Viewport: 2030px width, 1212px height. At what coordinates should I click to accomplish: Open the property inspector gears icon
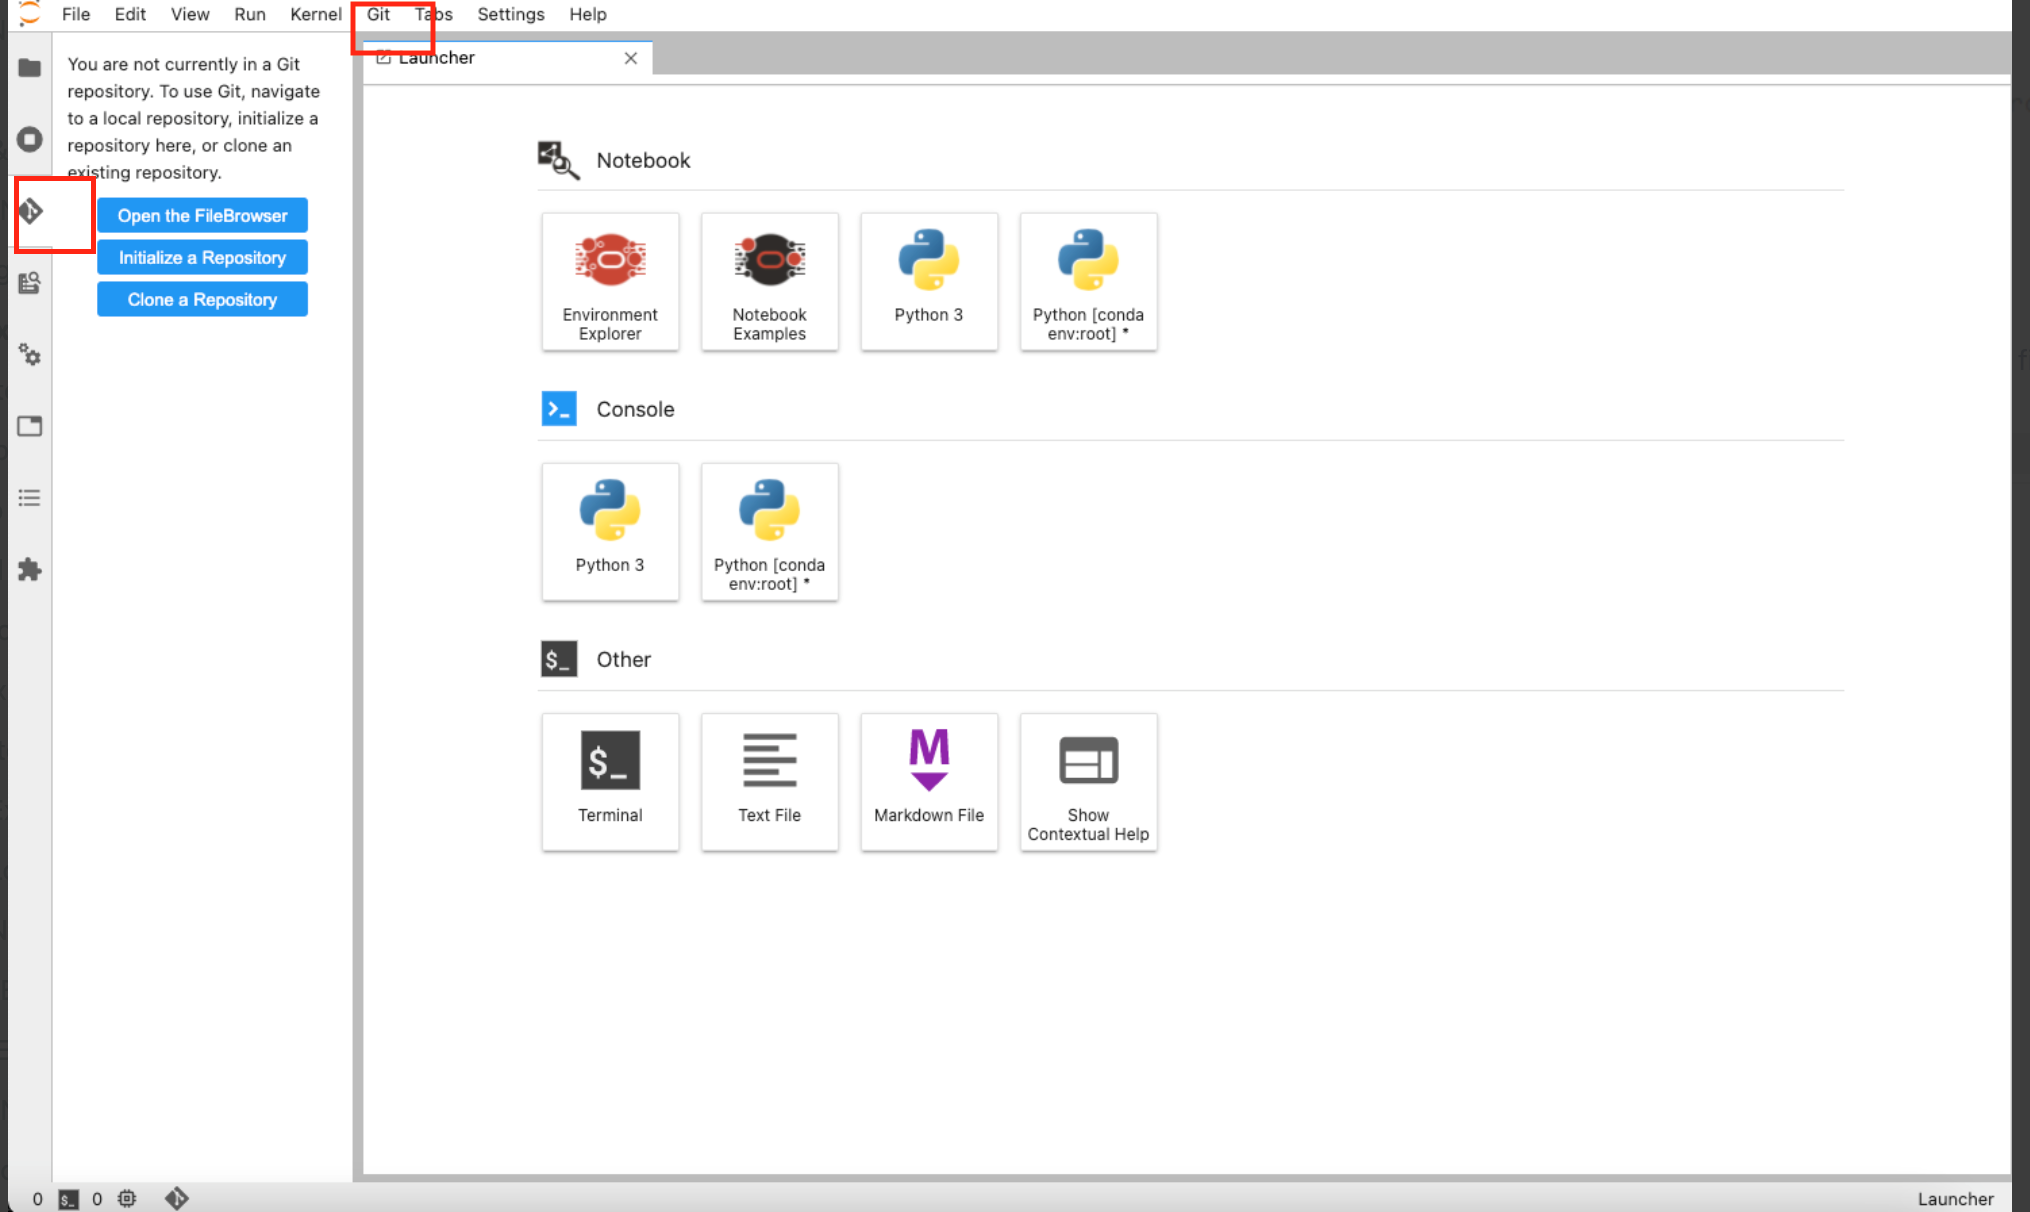(x=30, y=355)
